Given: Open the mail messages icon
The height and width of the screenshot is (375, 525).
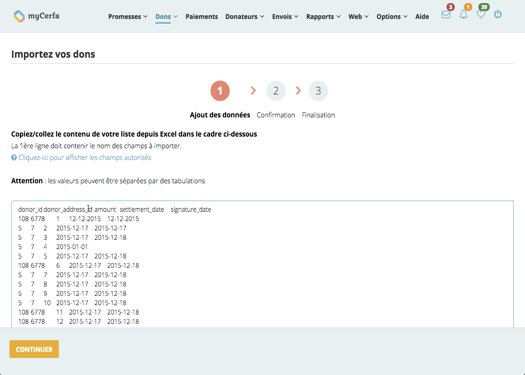Looking at the screenshot, I should (446, 15).
